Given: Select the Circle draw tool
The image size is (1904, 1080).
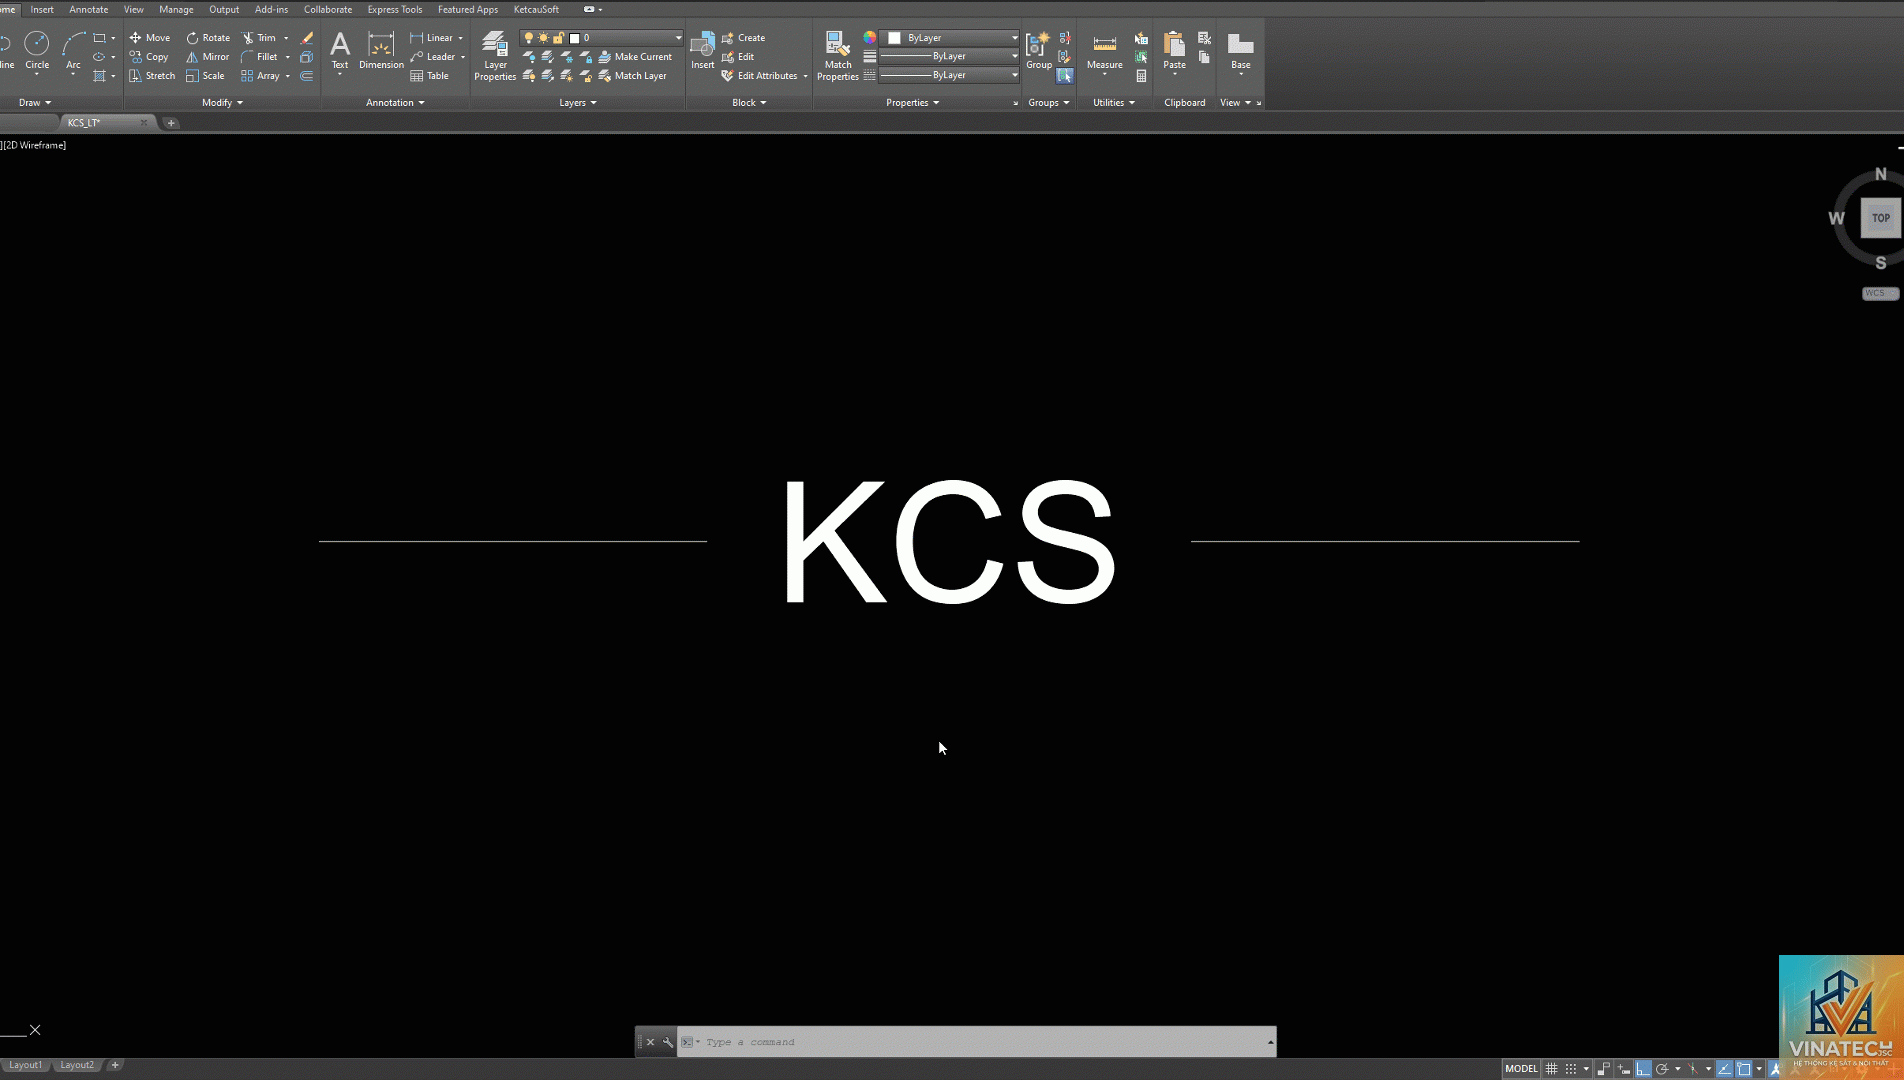Looking at the screenshot, I should (x=37, y=50).
